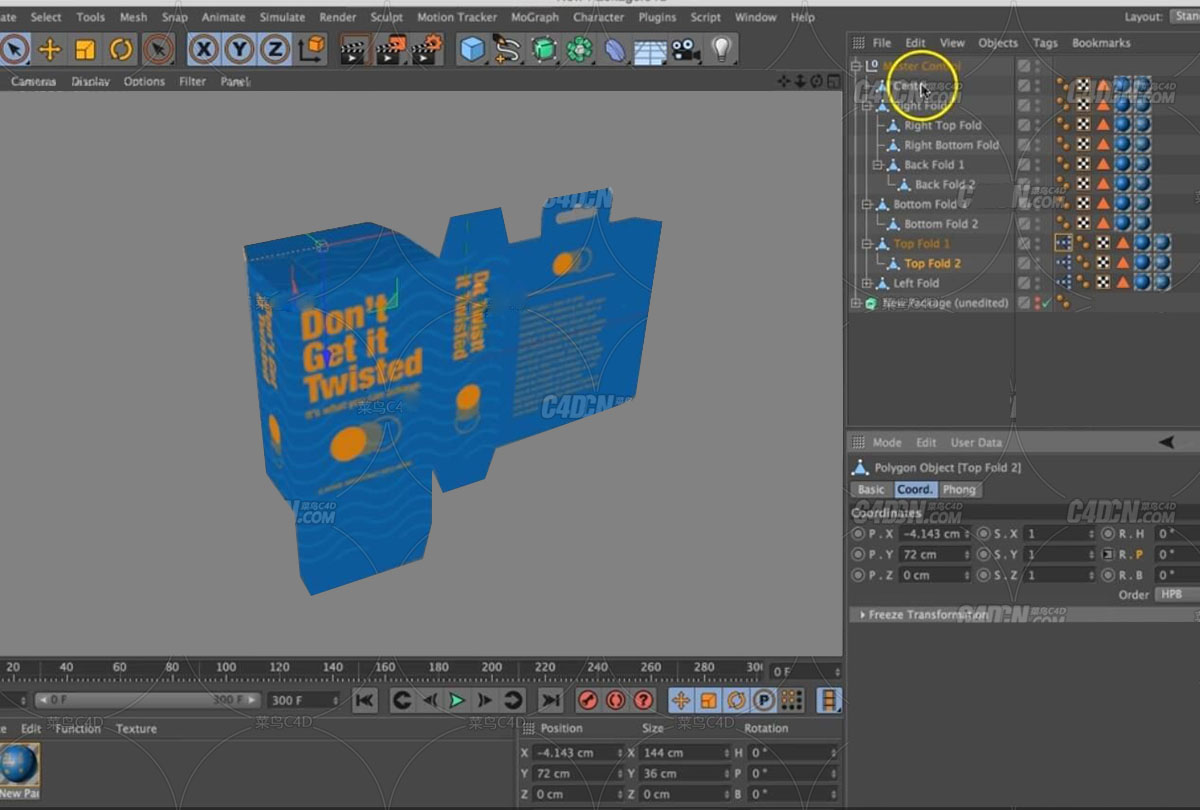Go to start of animation
The height and width of the screenshot is (810, 1200).
point(365,701)
